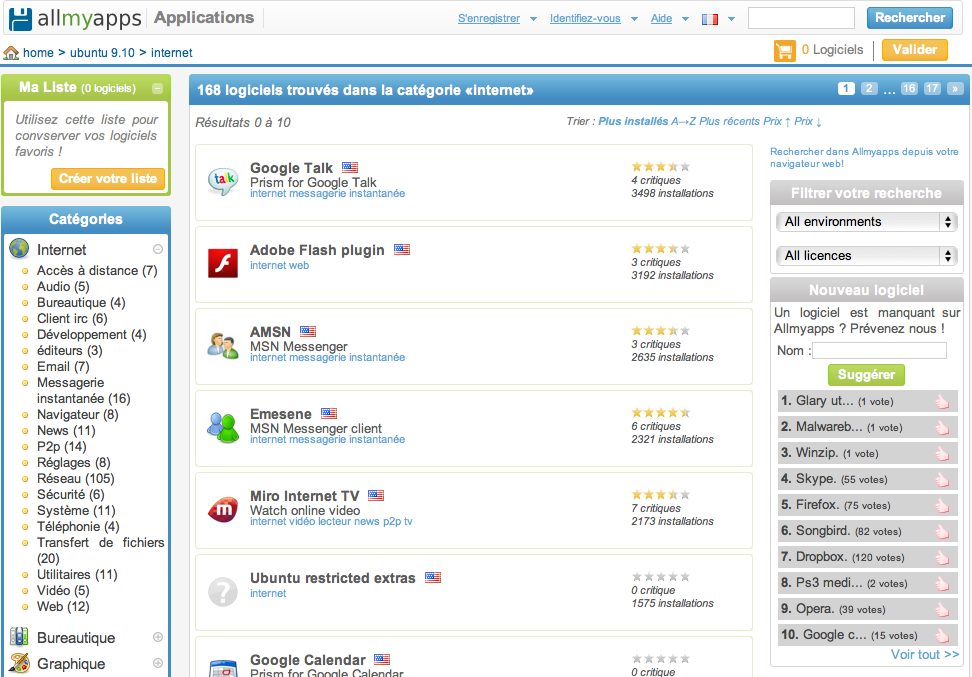Go to next results page arrow
This screenshot has width=972, height=677.
tap(955, 89)
